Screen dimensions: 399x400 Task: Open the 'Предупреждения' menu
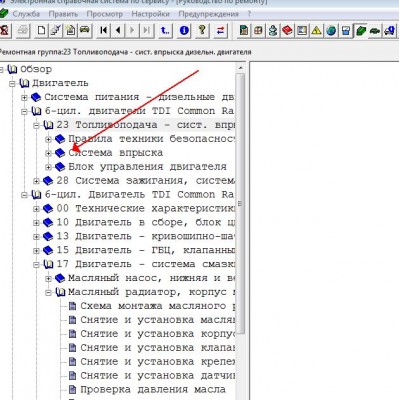[208, 14]
